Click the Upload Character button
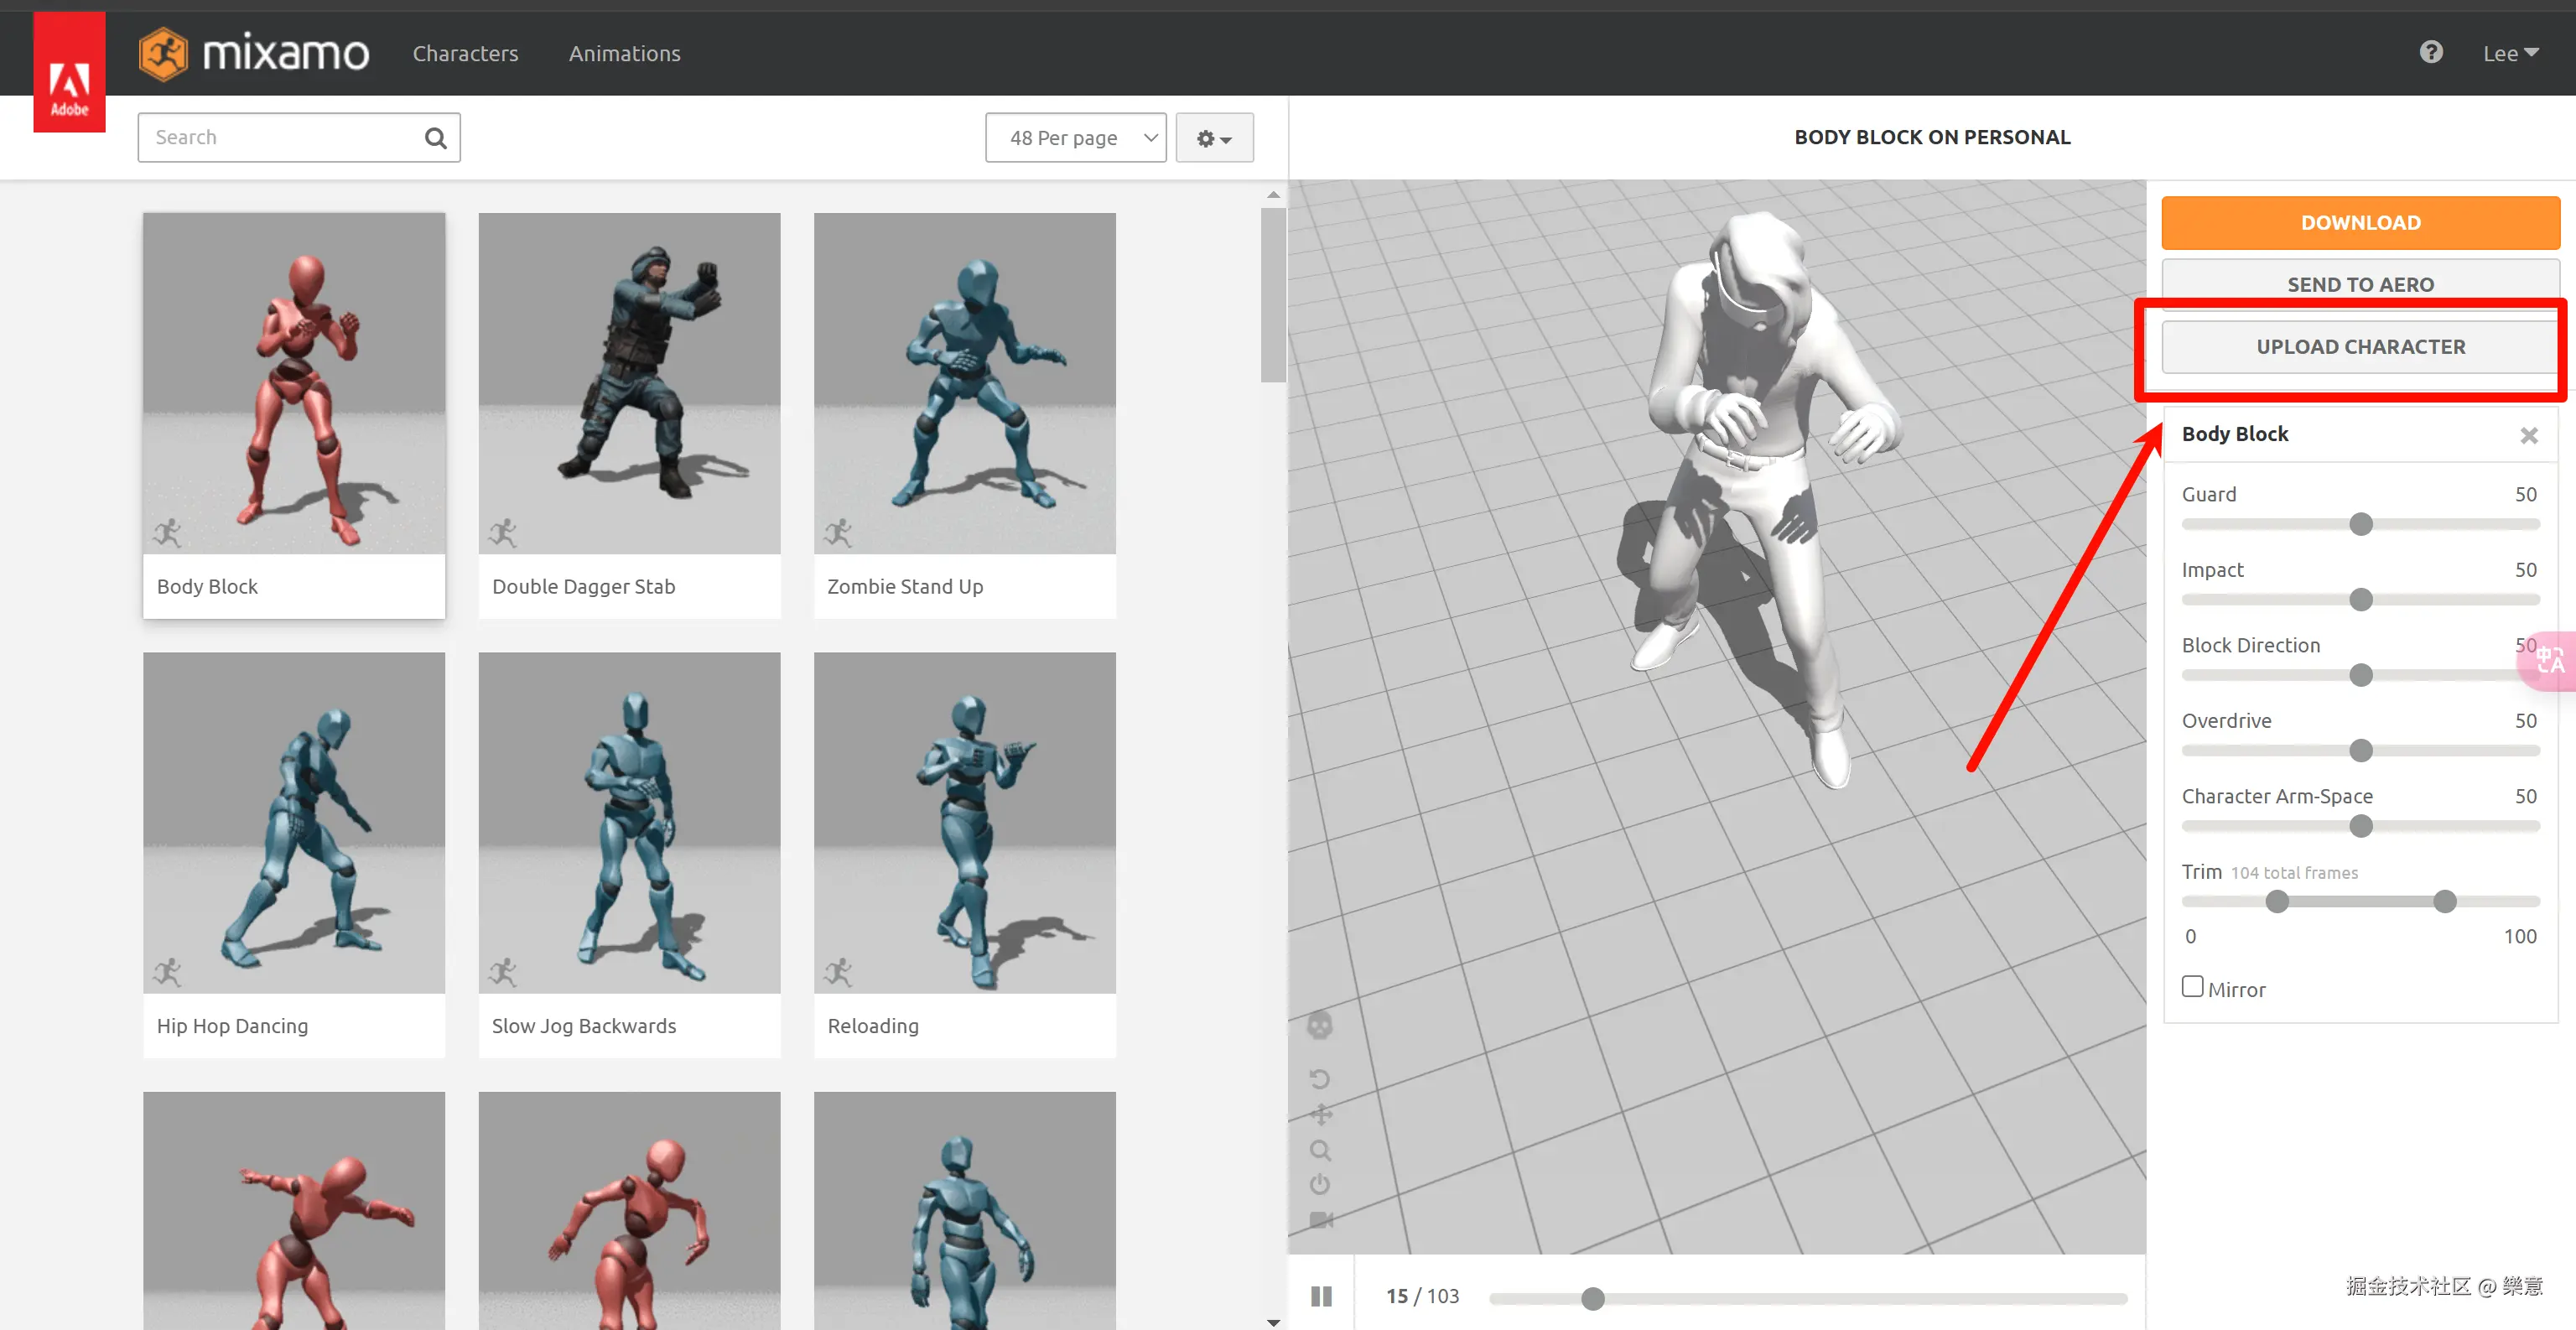The height and width of the screenshot is (1330, 2576). (2360, 347)
